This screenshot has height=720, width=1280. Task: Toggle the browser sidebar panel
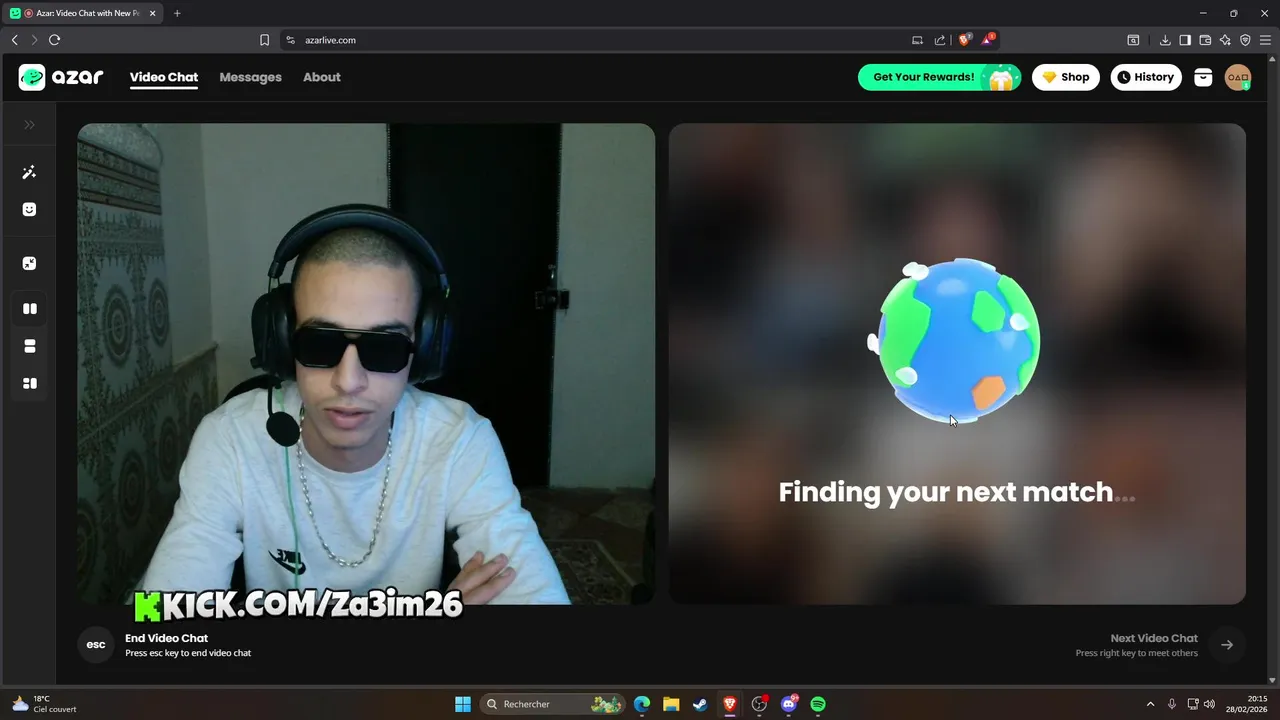[x=1185, y=40]
